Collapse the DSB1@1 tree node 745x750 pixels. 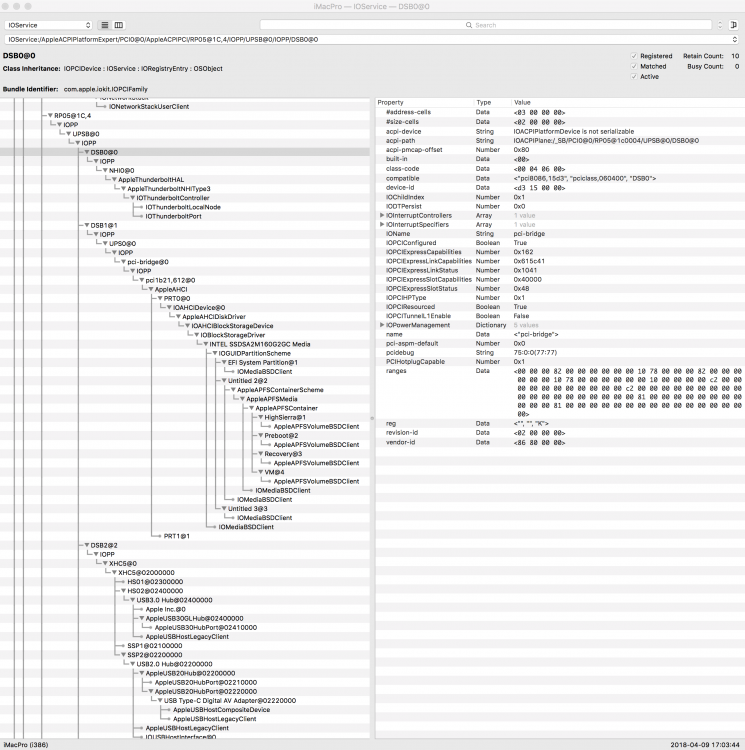click(x=87, y=225)
